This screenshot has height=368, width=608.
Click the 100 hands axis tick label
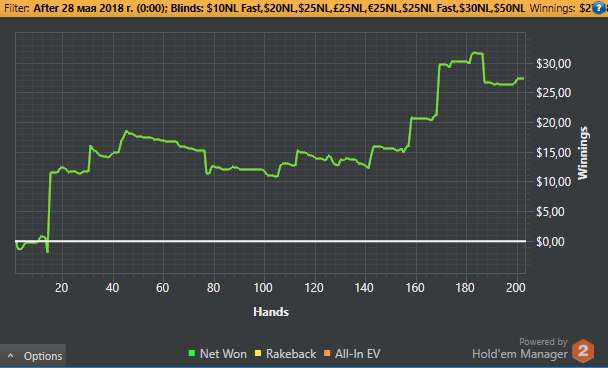pos(263,288)
